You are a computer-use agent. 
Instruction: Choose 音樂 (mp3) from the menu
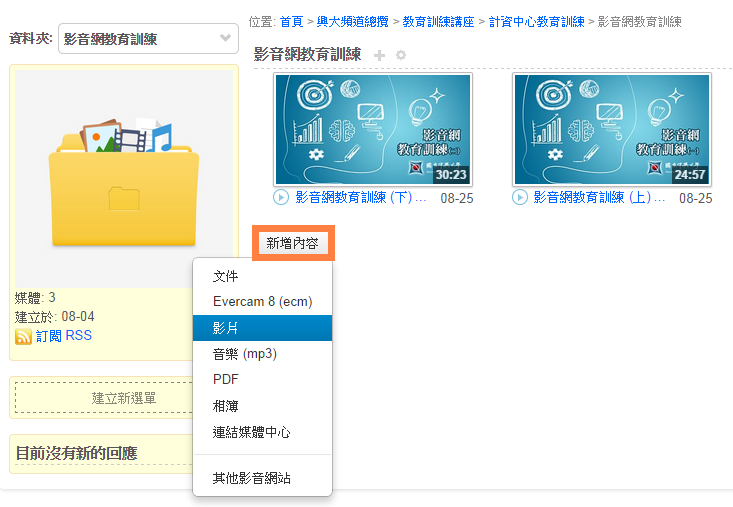coord(244,354)
